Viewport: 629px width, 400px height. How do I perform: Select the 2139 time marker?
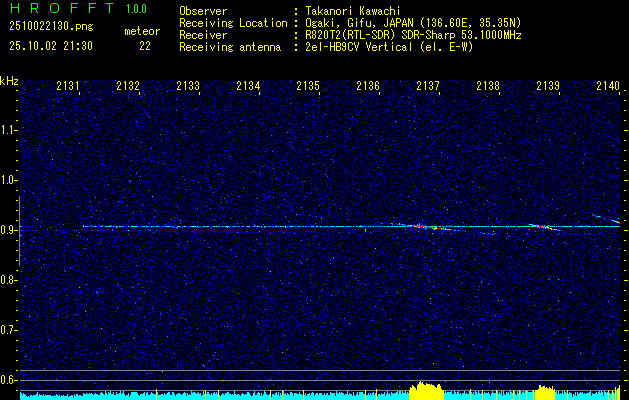point(548,87)
